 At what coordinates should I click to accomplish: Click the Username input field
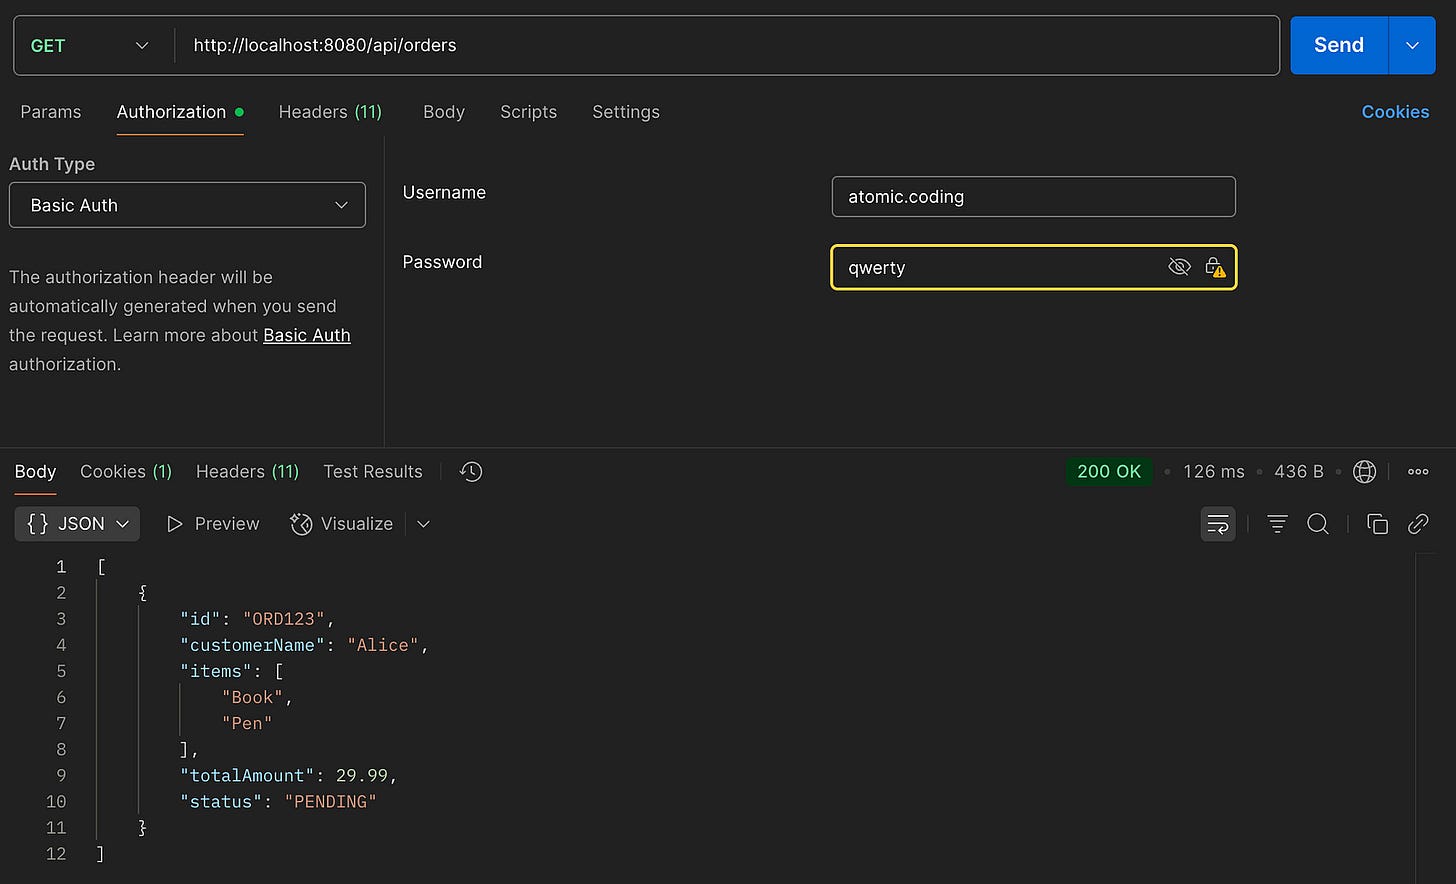[1033, 197]
